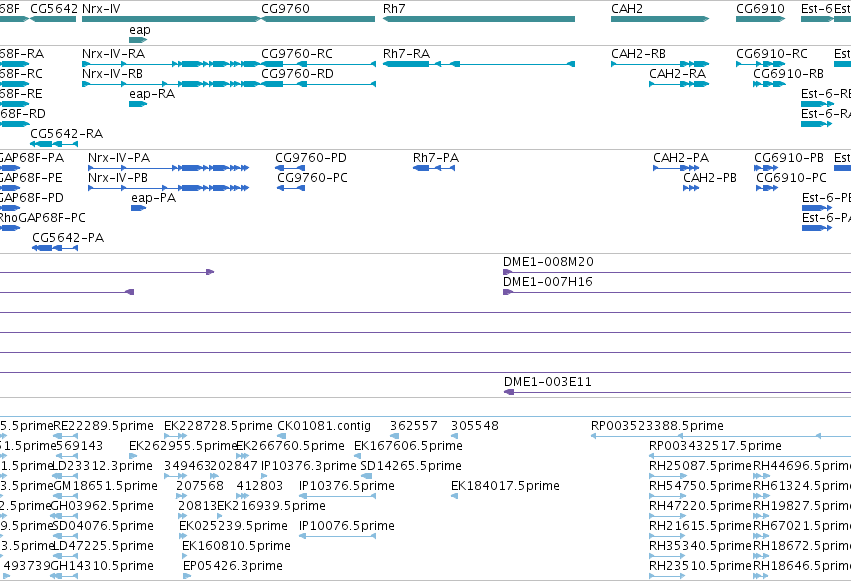Select the RH35340.5prime EST label

tap(700, 546)
